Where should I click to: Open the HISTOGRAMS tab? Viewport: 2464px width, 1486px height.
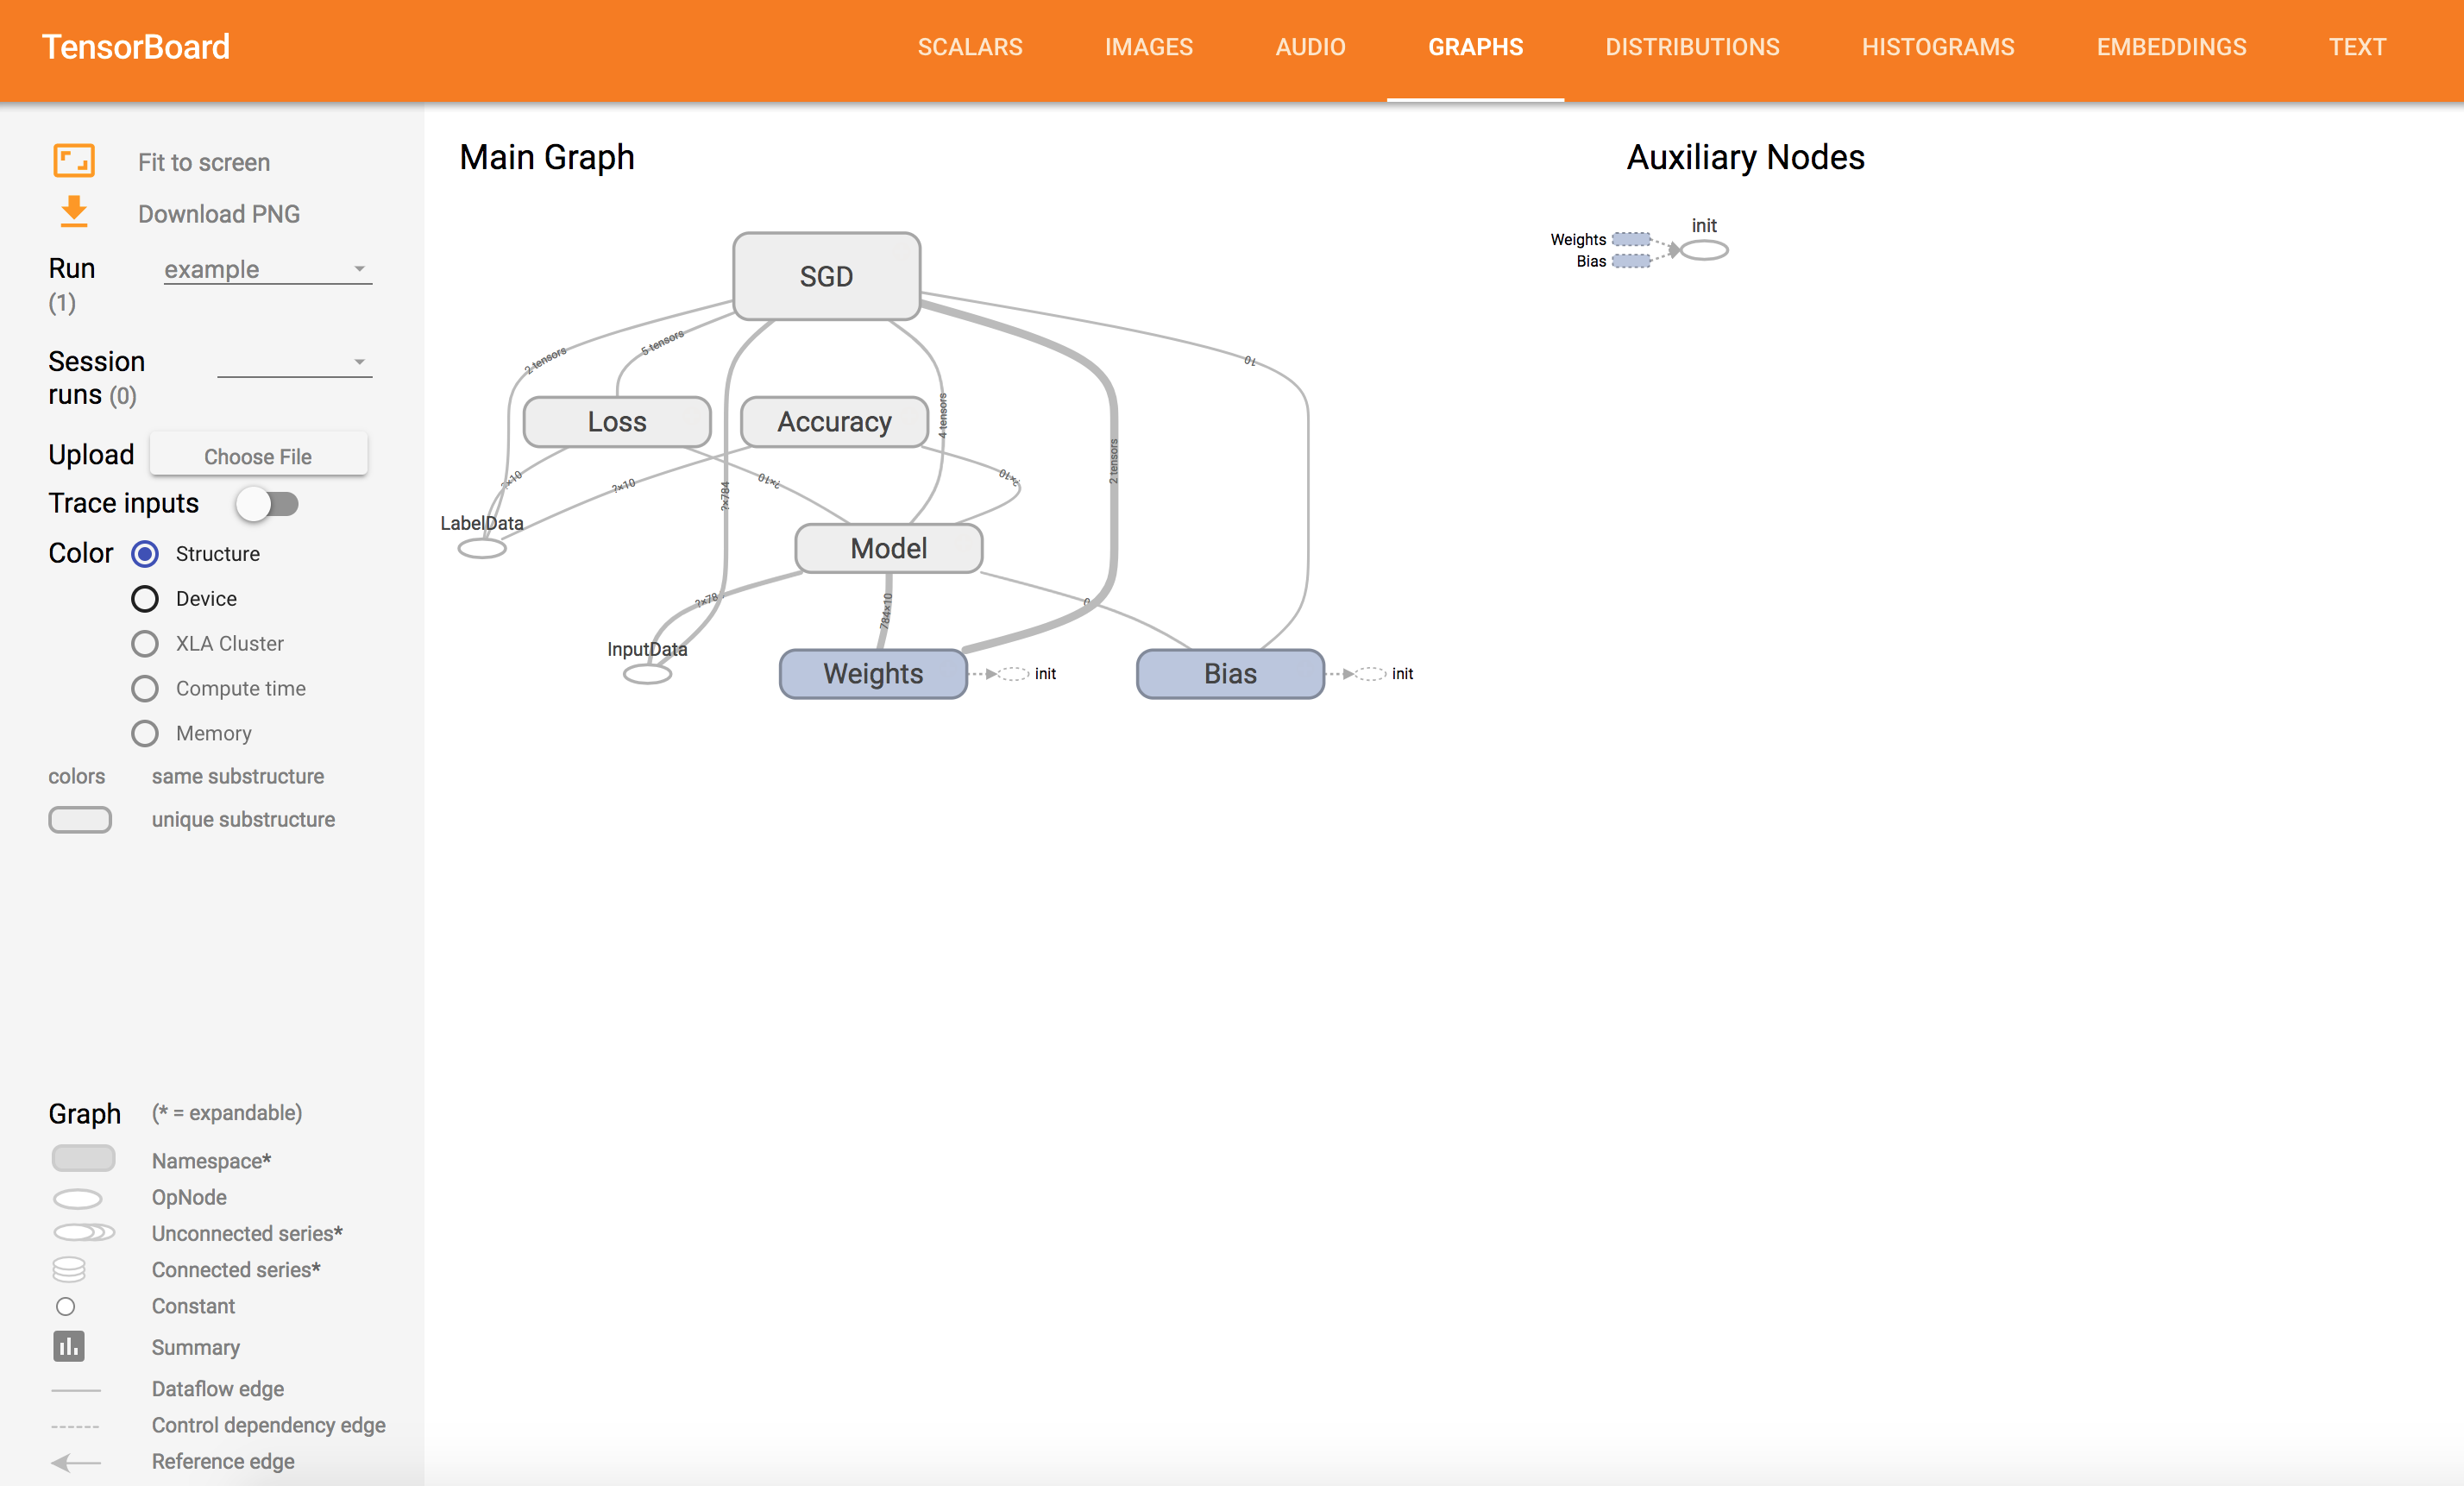point(1937,47)
